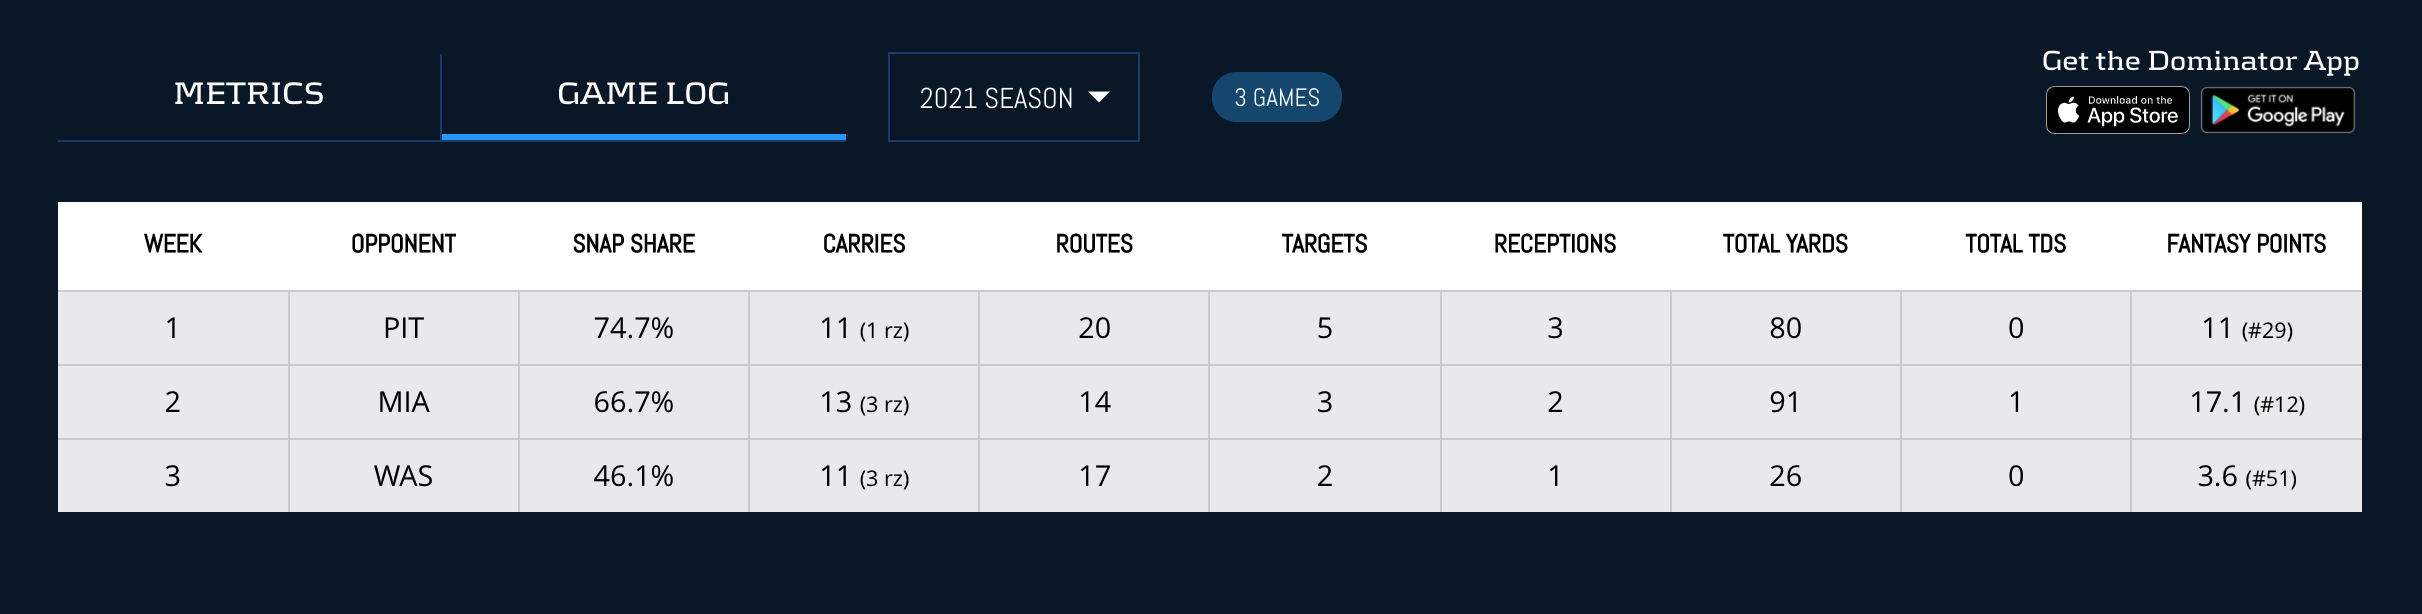Open the Google Play download badge
The height and width of the screenshot is (614, 2422).
tap(2277, 110)
